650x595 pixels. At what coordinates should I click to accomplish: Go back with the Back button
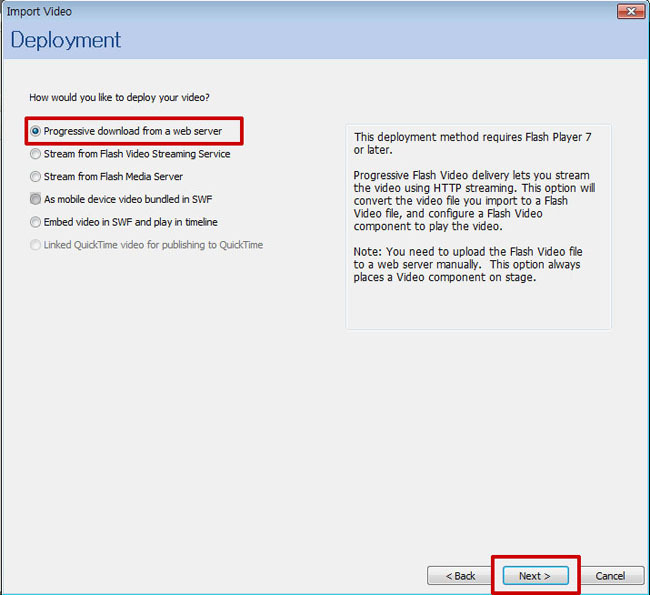pyautogui.click(x=460, y=576)
